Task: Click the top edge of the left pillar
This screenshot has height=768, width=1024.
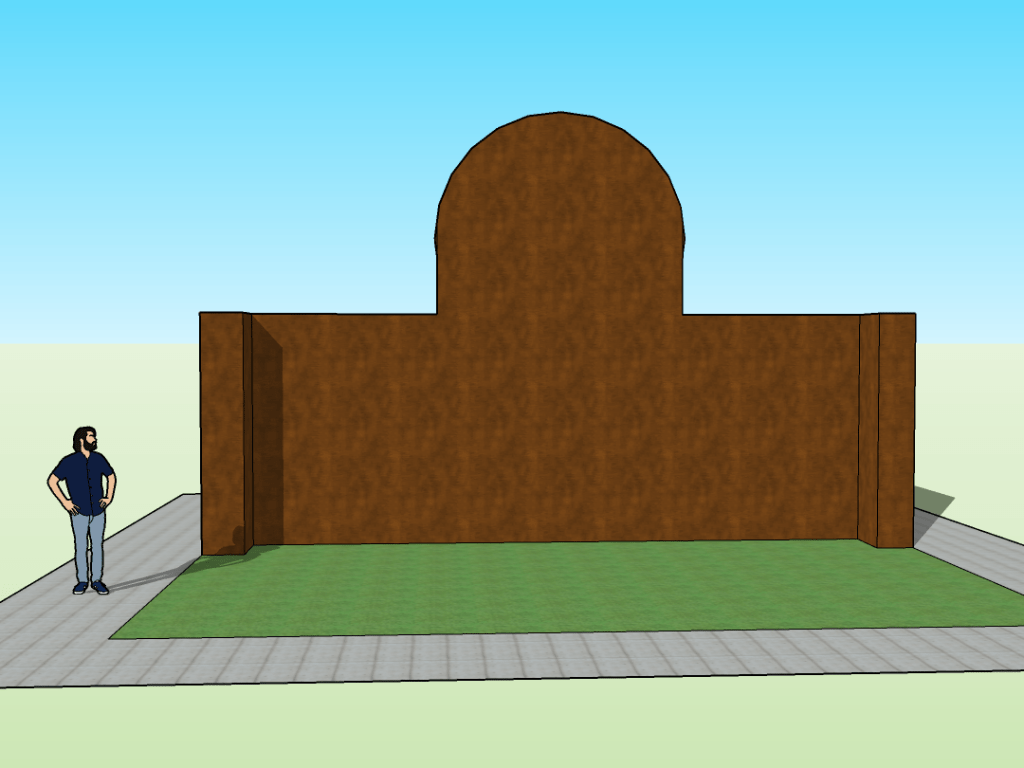Action: (222, 313)
